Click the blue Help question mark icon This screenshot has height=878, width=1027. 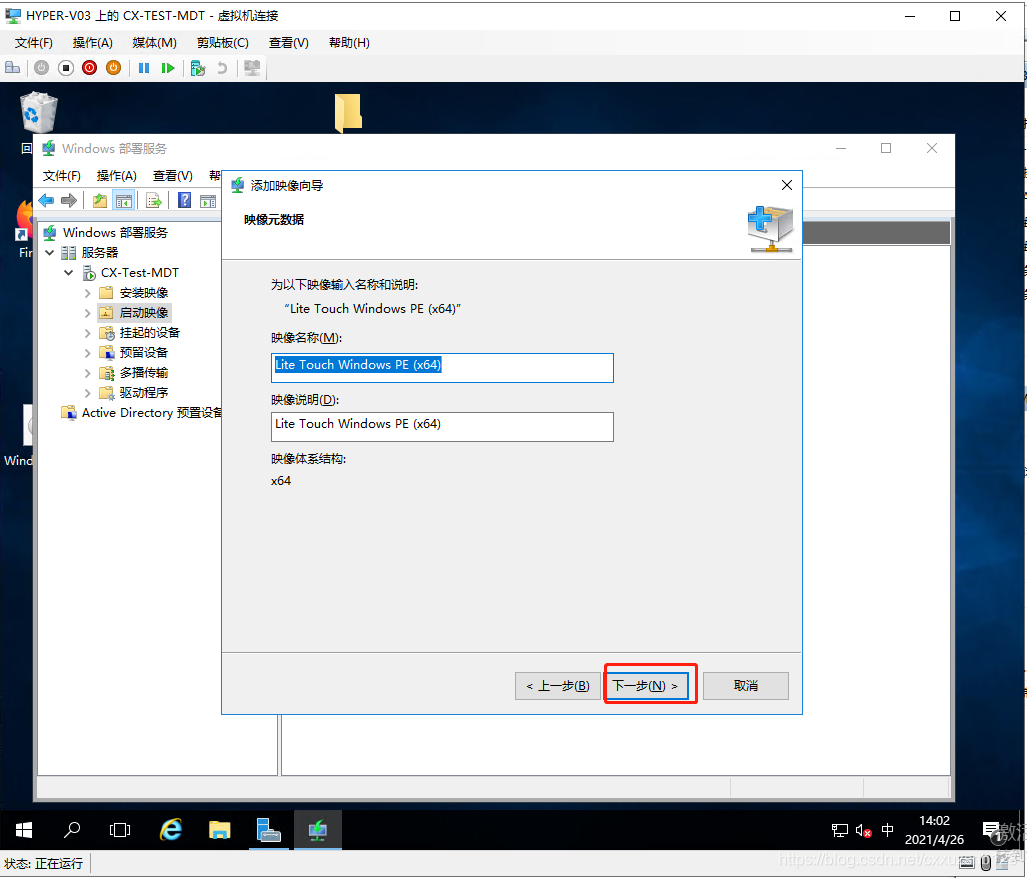point(185,200)
